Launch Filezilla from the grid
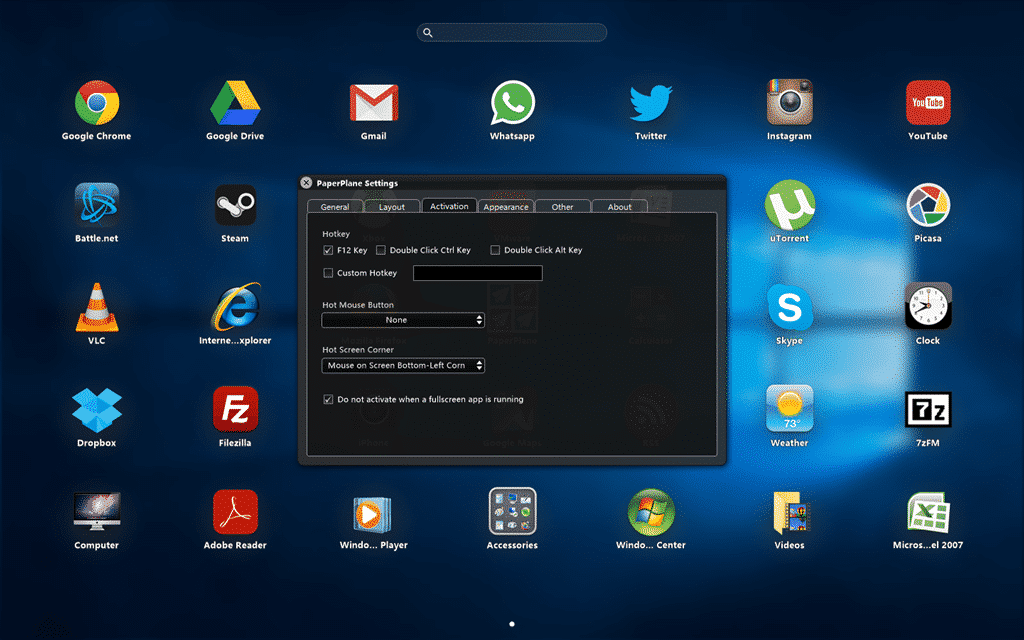1024x640 pixels. click(235, 409)
